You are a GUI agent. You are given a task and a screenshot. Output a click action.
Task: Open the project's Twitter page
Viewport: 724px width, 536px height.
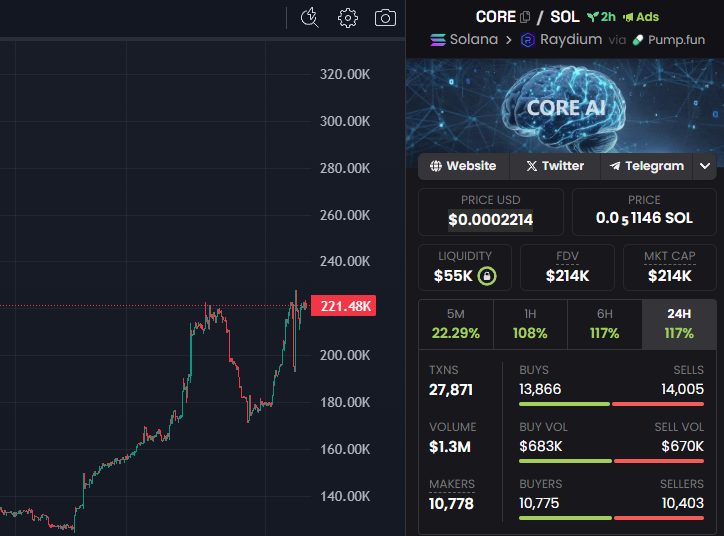point(555,166)
